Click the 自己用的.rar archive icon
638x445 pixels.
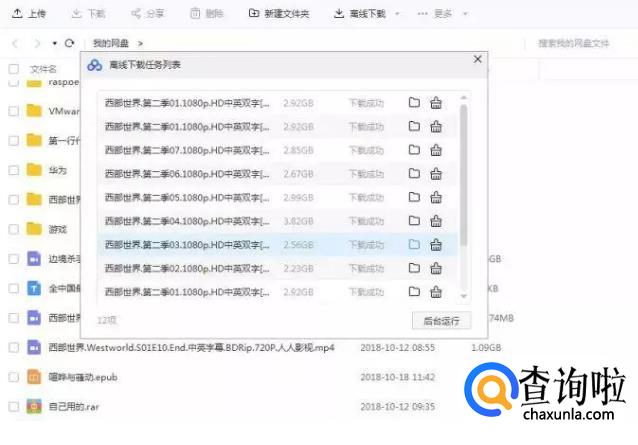coord(34,406)
